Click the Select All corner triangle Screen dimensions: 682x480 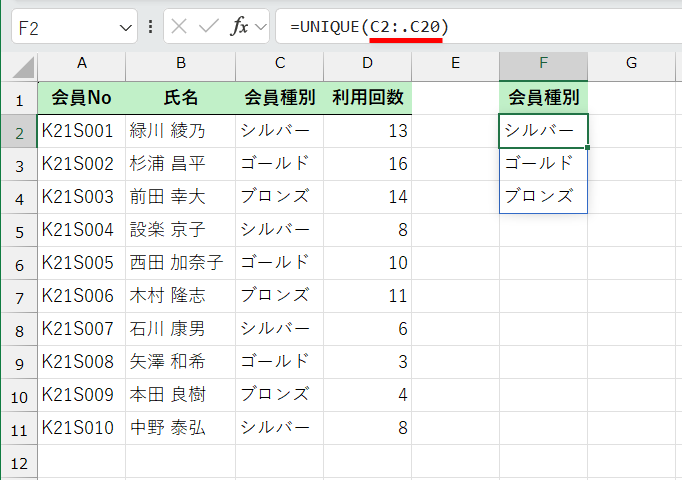click(23, 68)
